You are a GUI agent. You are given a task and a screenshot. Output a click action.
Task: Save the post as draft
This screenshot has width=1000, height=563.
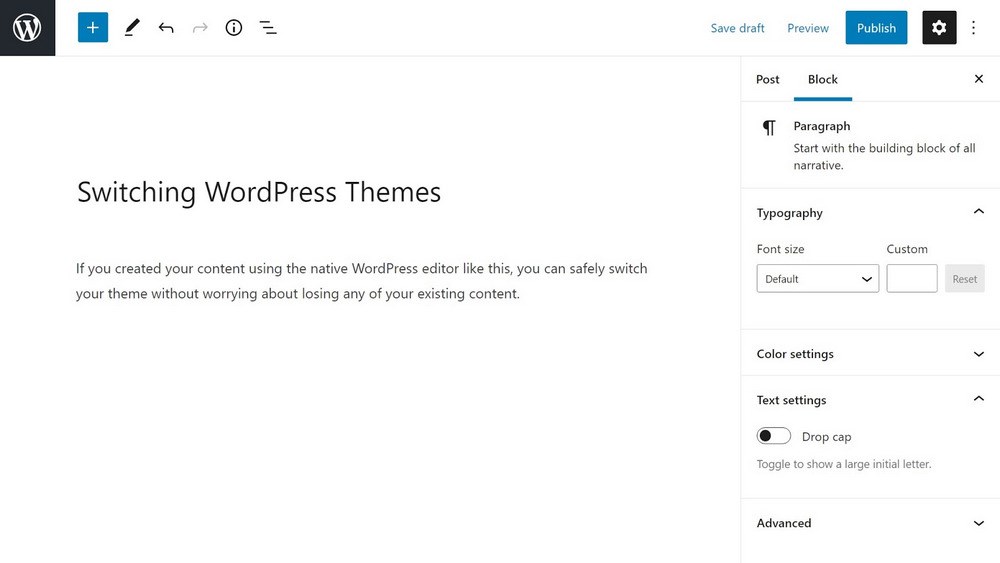[x=737, y=28]
